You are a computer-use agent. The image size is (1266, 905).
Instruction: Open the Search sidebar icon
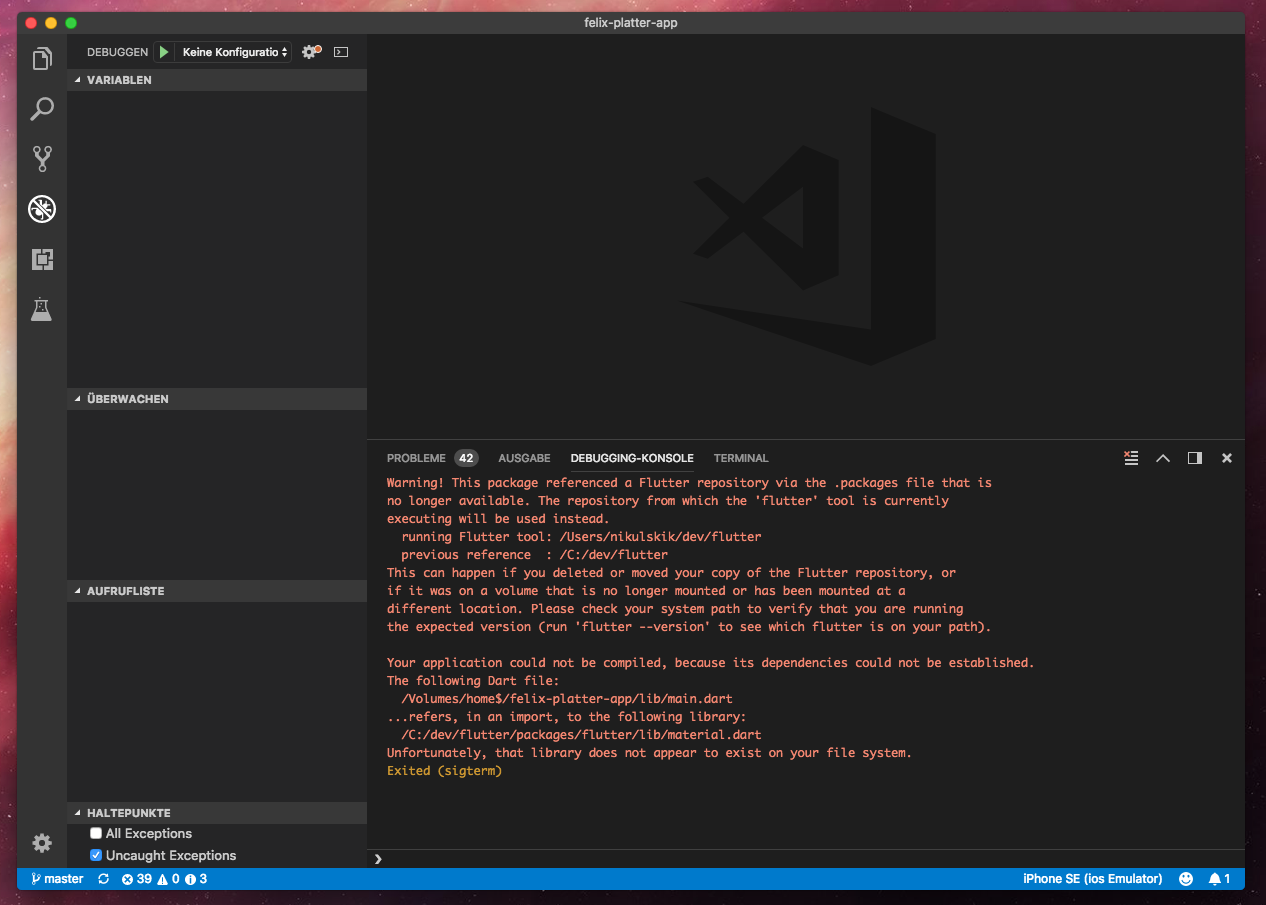point(41,109)
